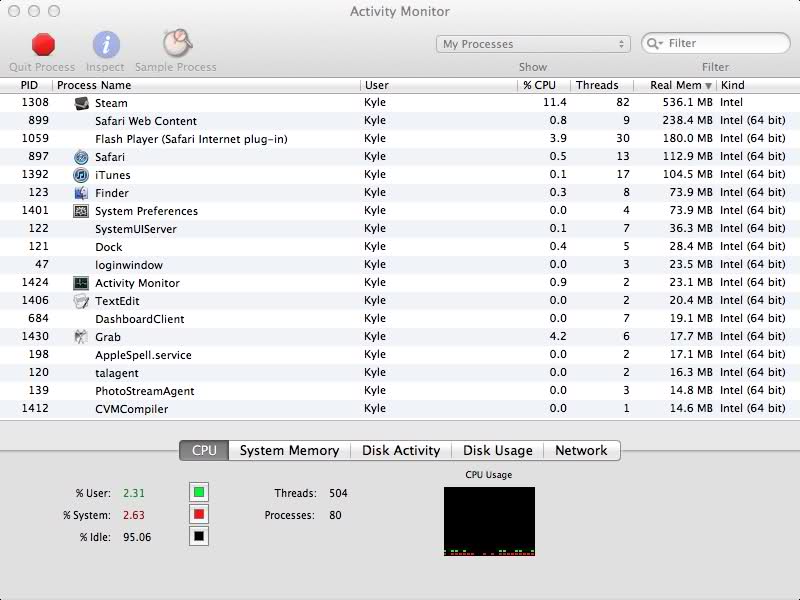Sort by Threads column header
The width and height of the screenshot is (800, 600).
pyautogui.click(x=597, y=85)
